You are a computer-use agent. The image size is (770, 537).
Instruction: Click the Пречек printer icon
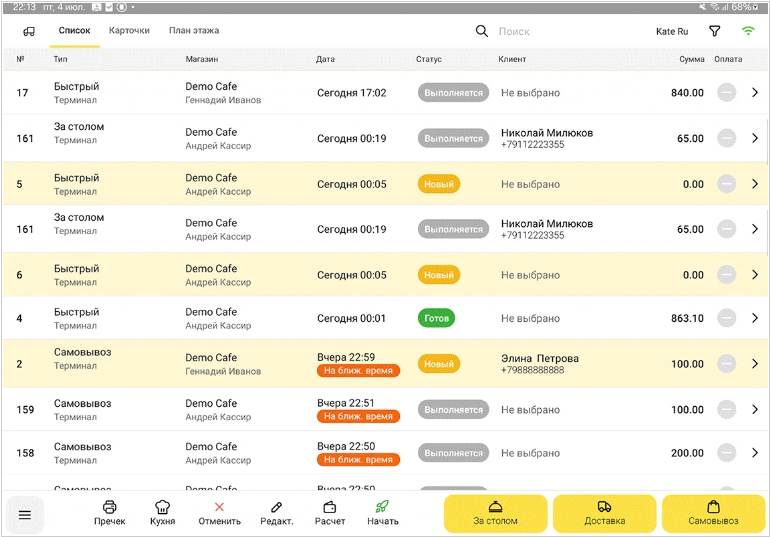point(110,508)
